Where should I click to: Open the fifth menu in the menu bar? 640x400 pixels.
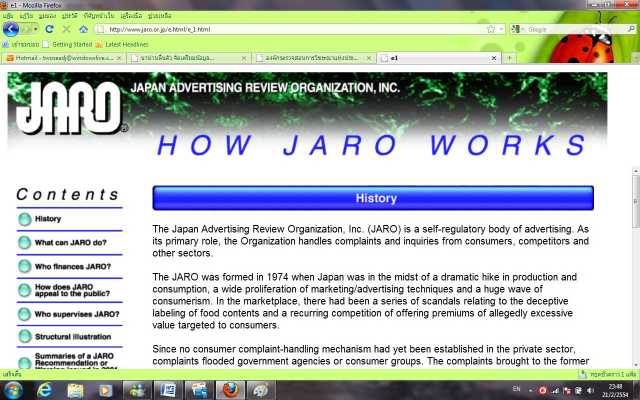click(x=99, y=16)
